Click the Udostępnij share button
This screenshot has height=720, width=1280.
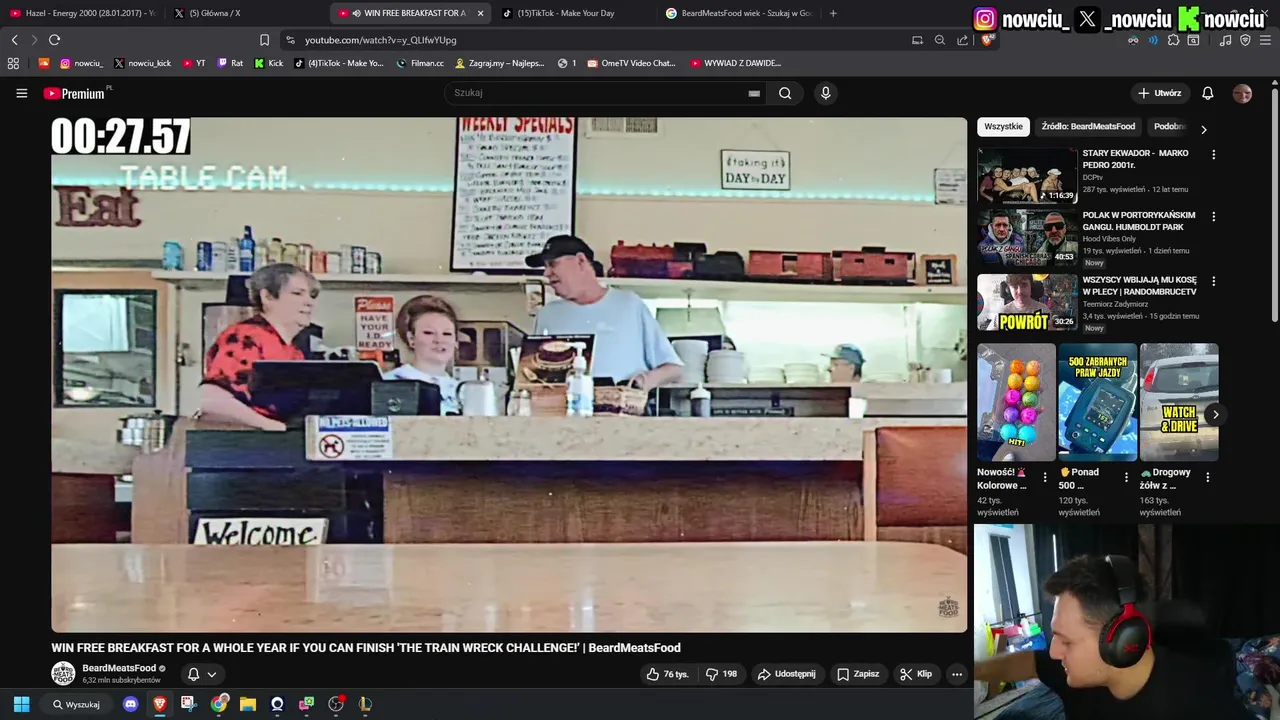[786, 674]
